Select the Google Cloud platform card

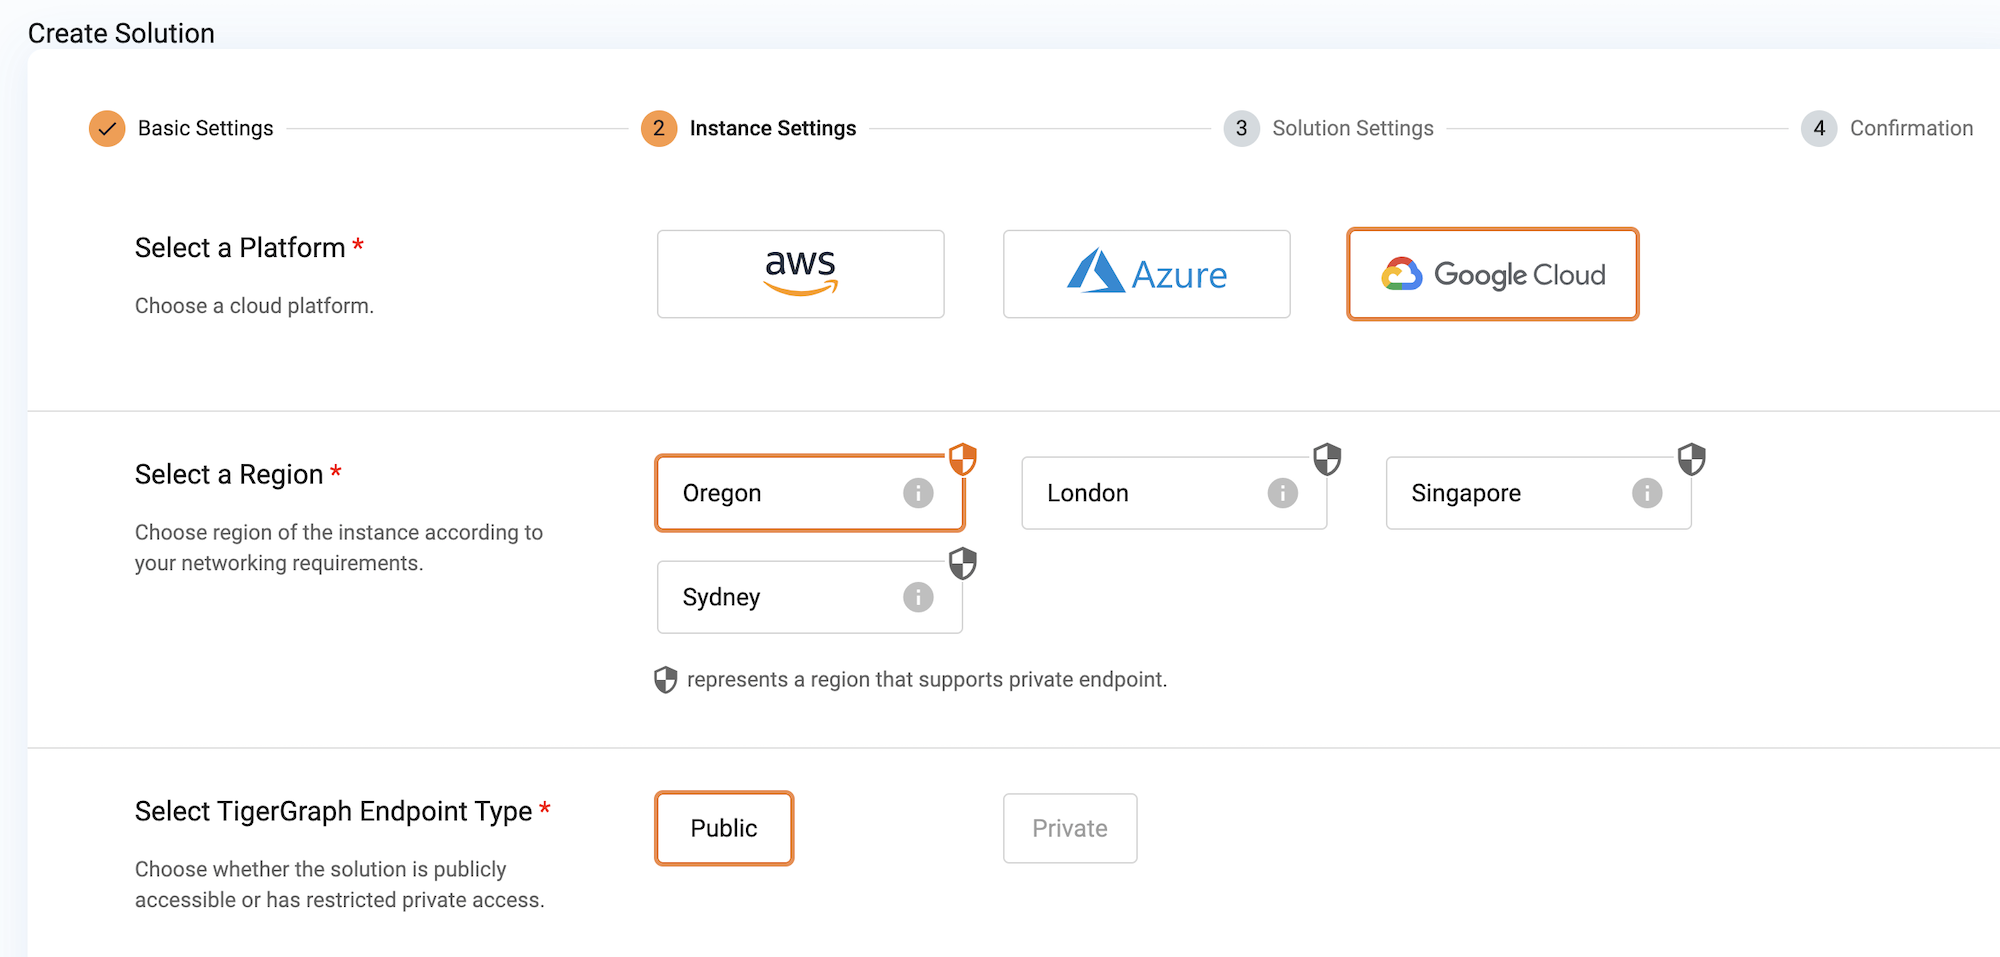(1492, 274)
